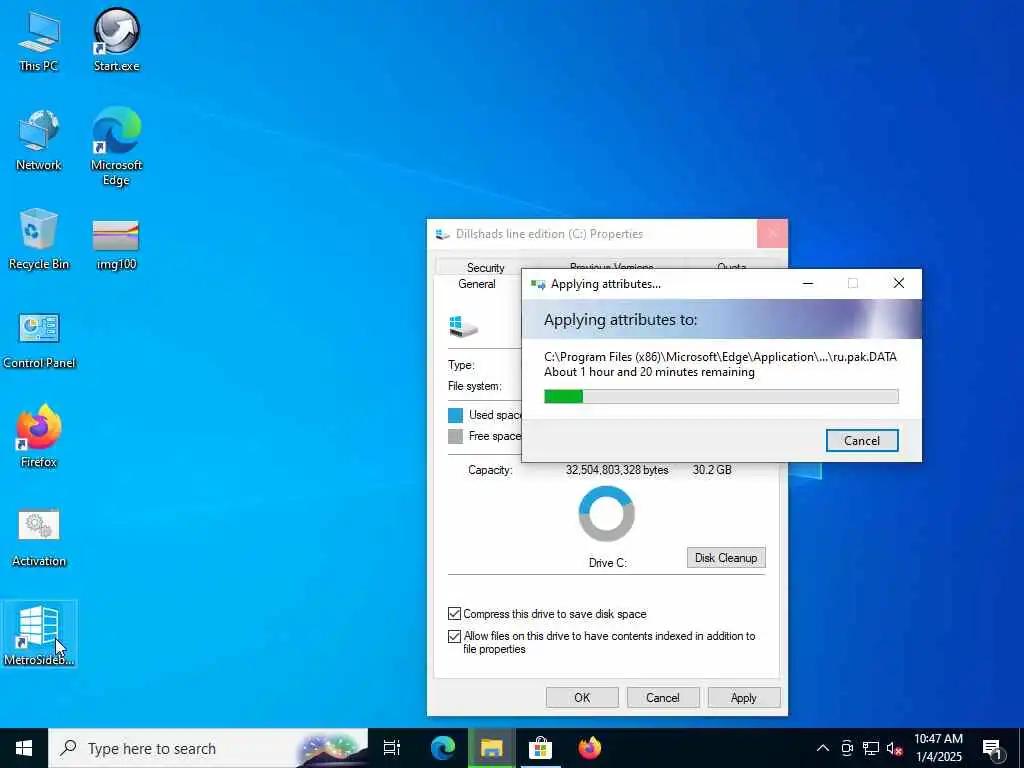Open the notification center icon
The height and width of the screenshot is (768, 1024).
(x=993, y=750)
